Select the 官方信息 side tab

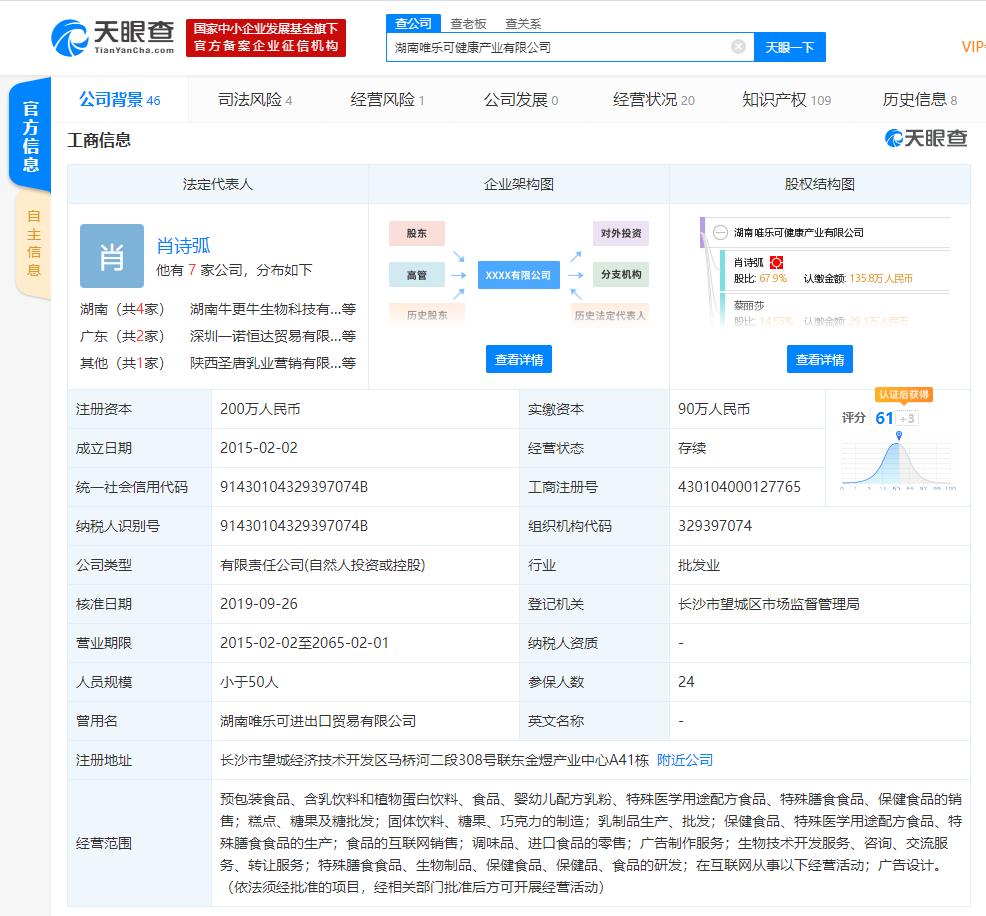[30, 135]
